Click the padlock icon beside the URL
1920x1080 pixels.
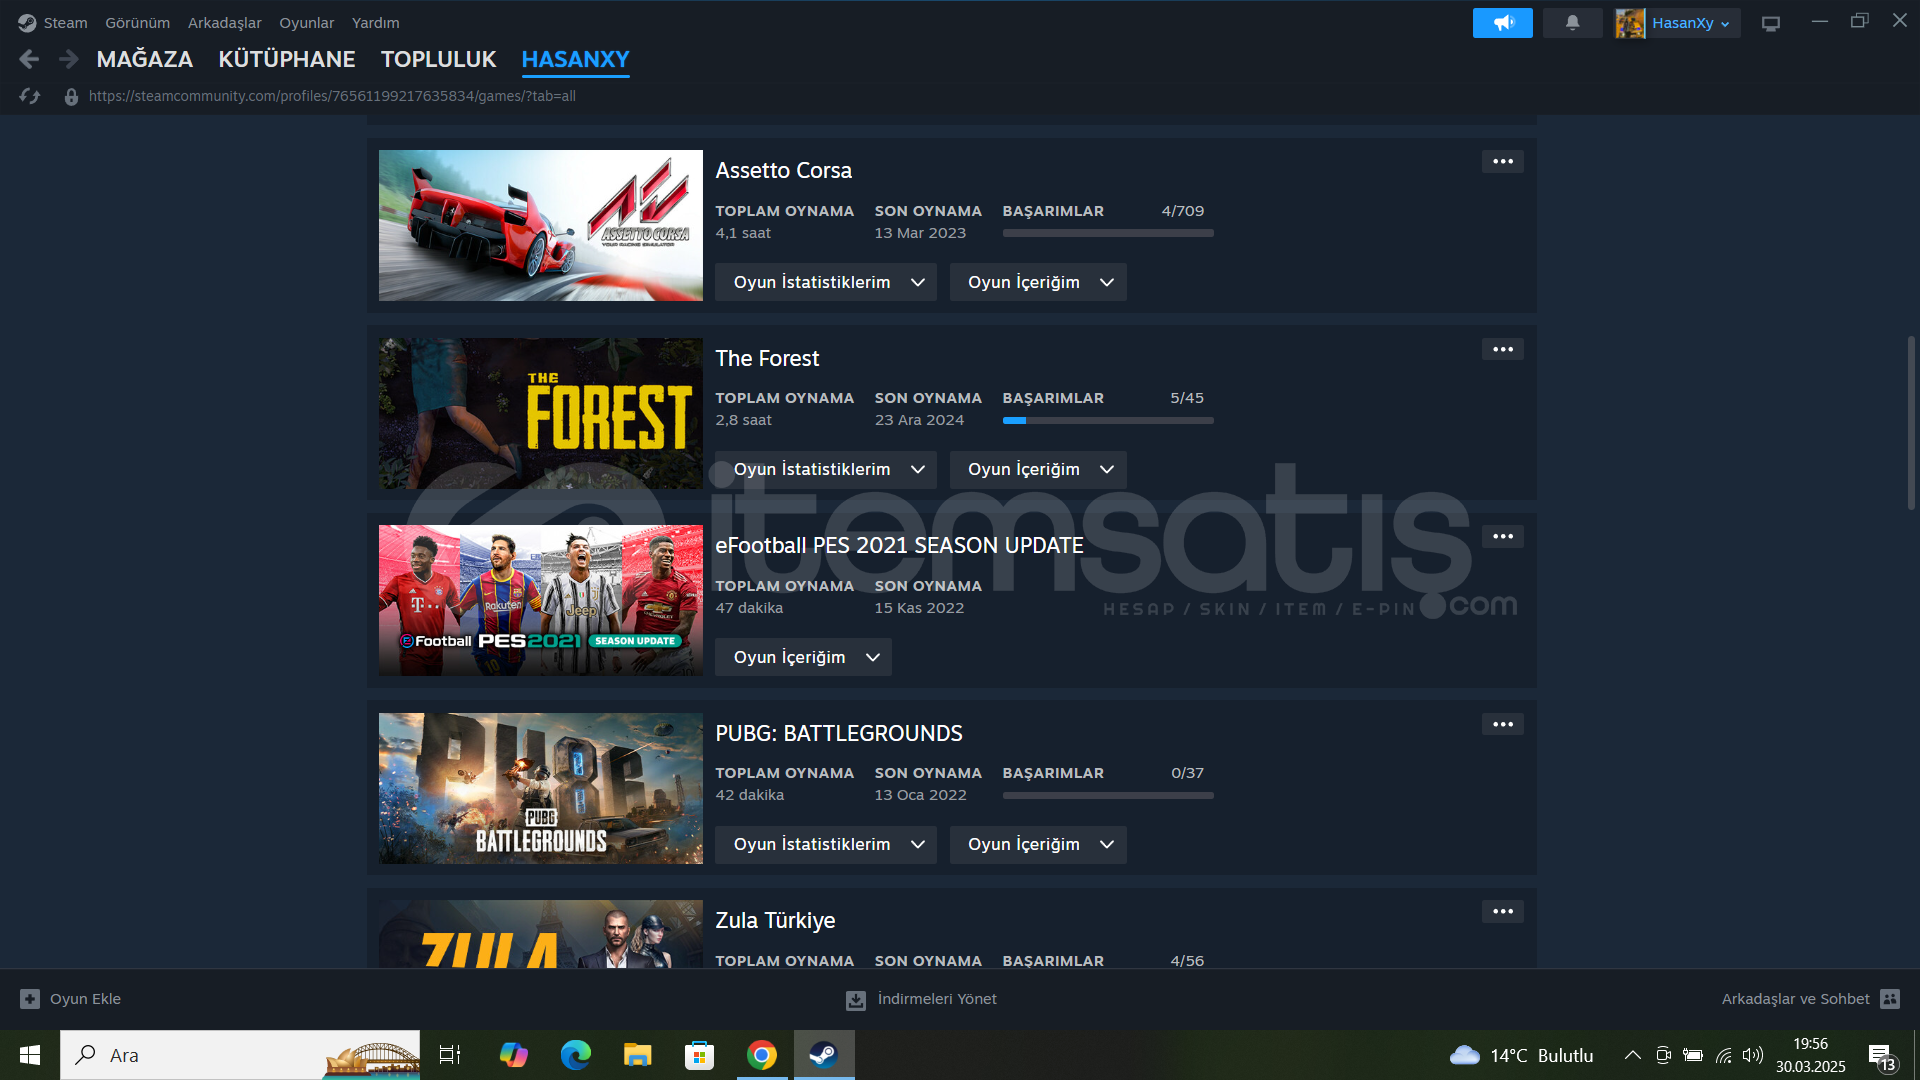tap(71, 97)
